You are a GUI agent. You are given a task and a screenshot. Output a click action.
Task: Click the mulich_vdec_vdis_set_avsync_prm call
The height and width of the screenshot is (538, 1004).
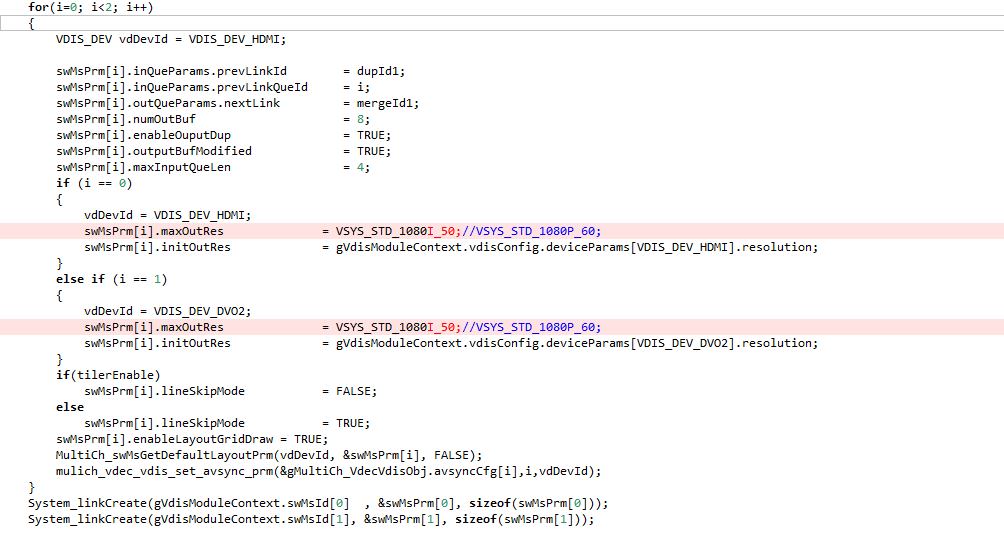328,471
